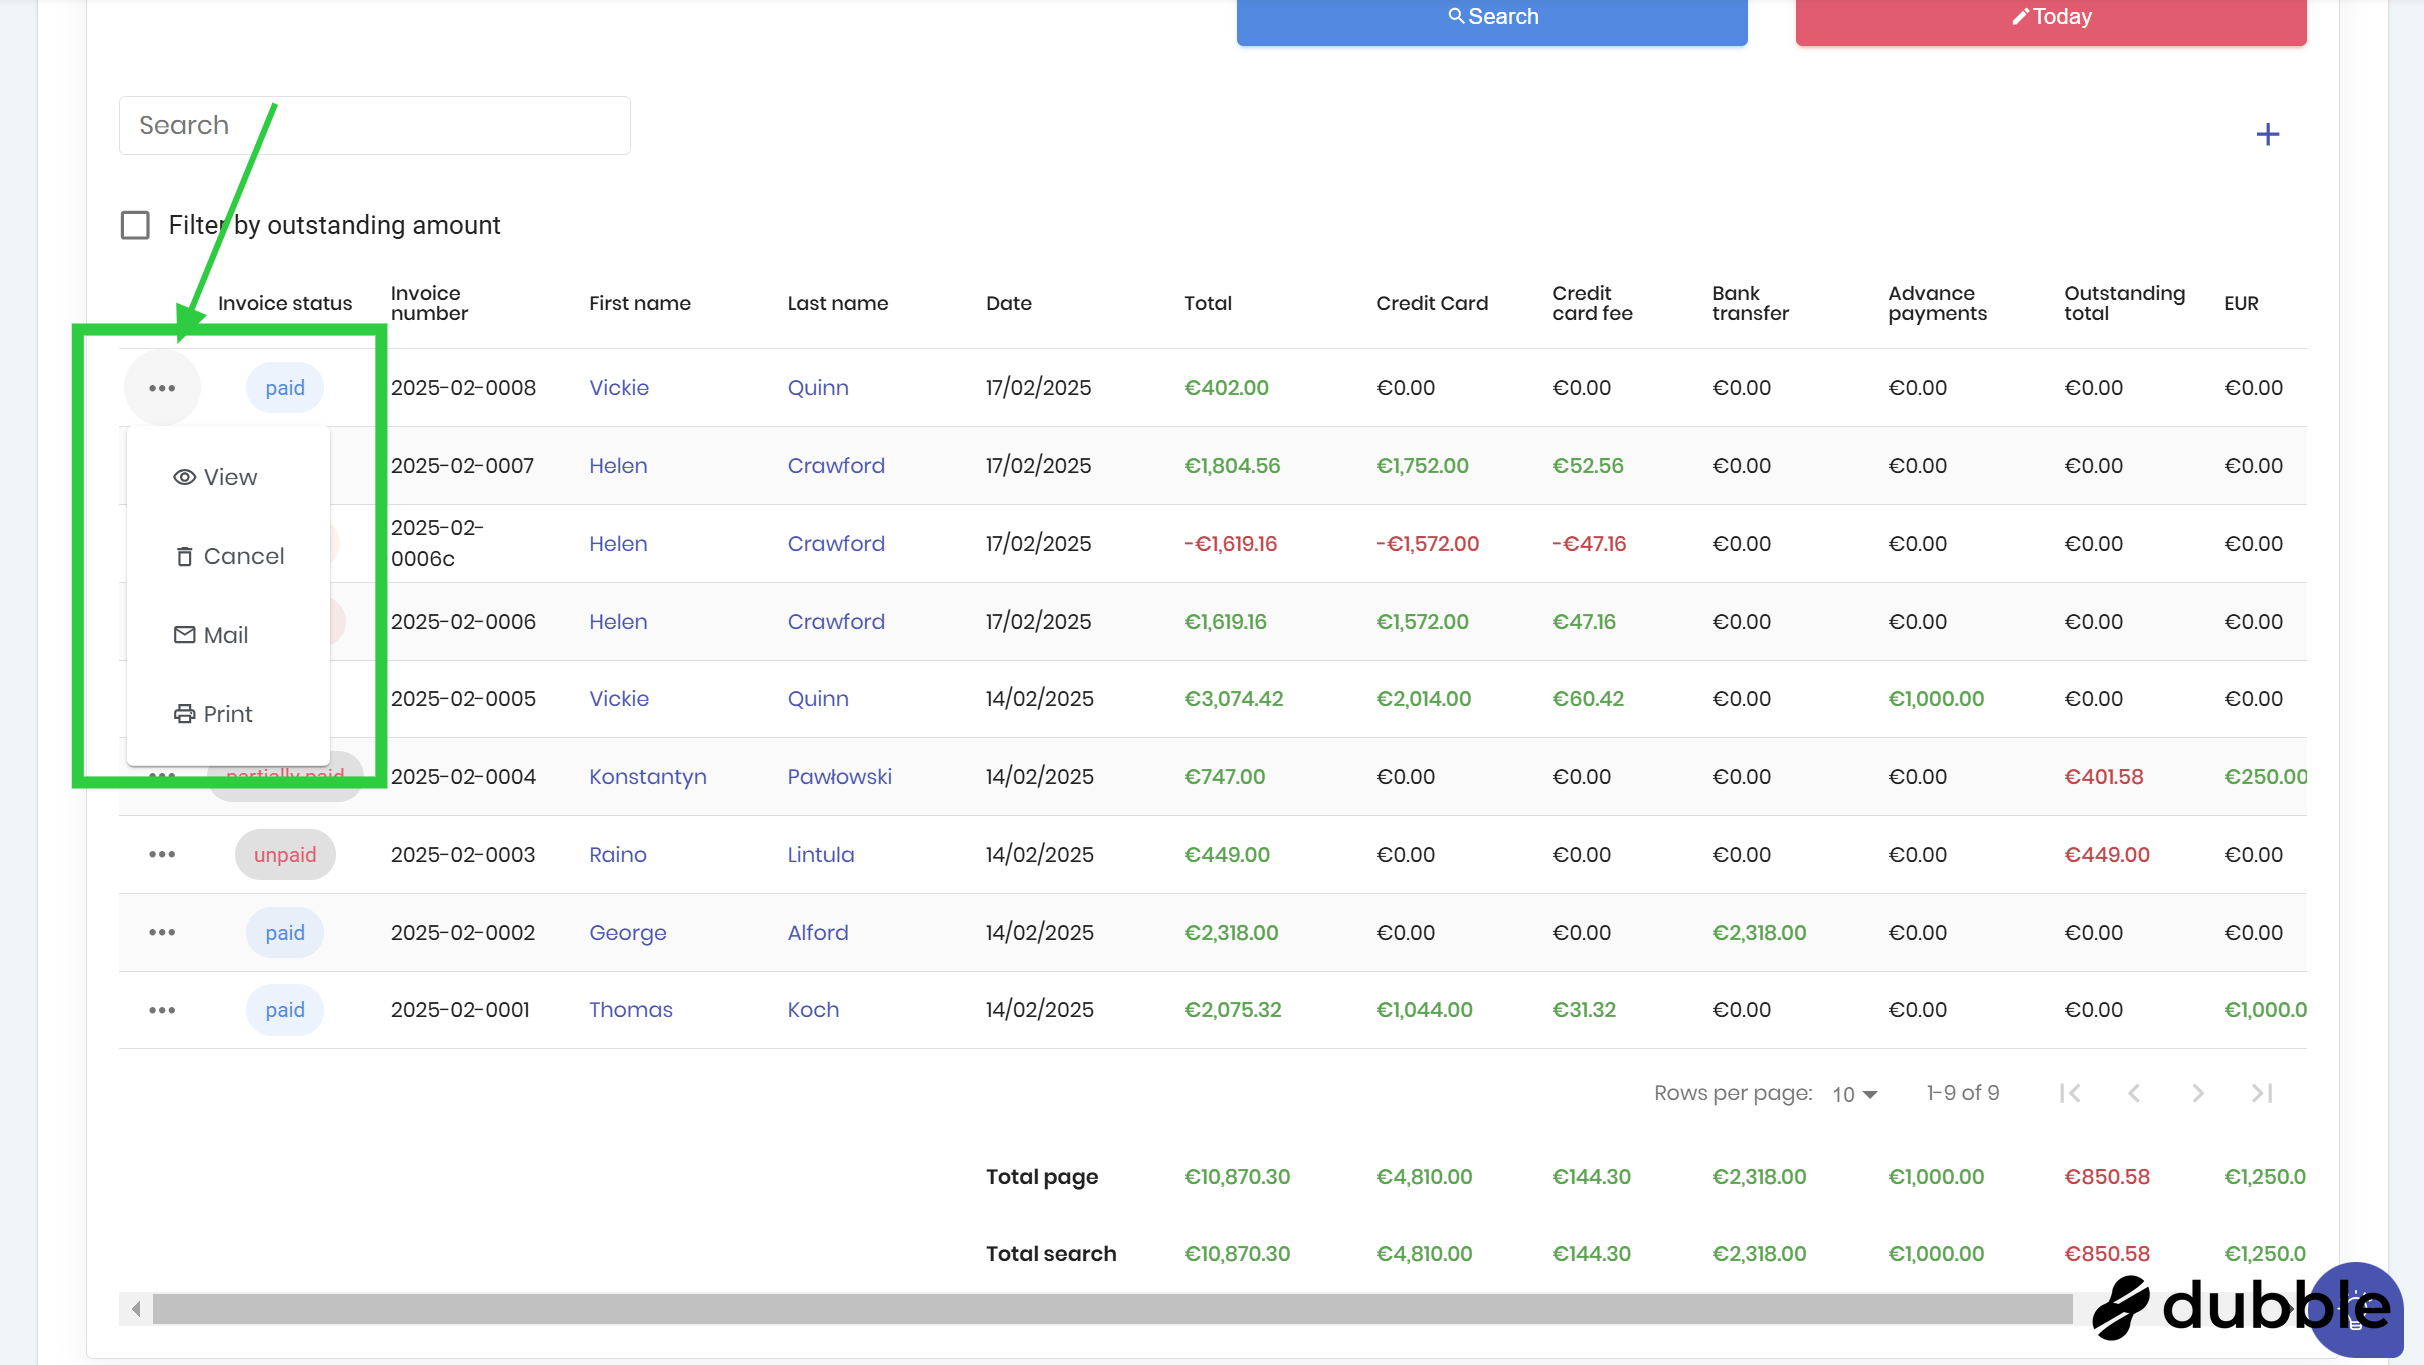Click in the Search input field

374,125
